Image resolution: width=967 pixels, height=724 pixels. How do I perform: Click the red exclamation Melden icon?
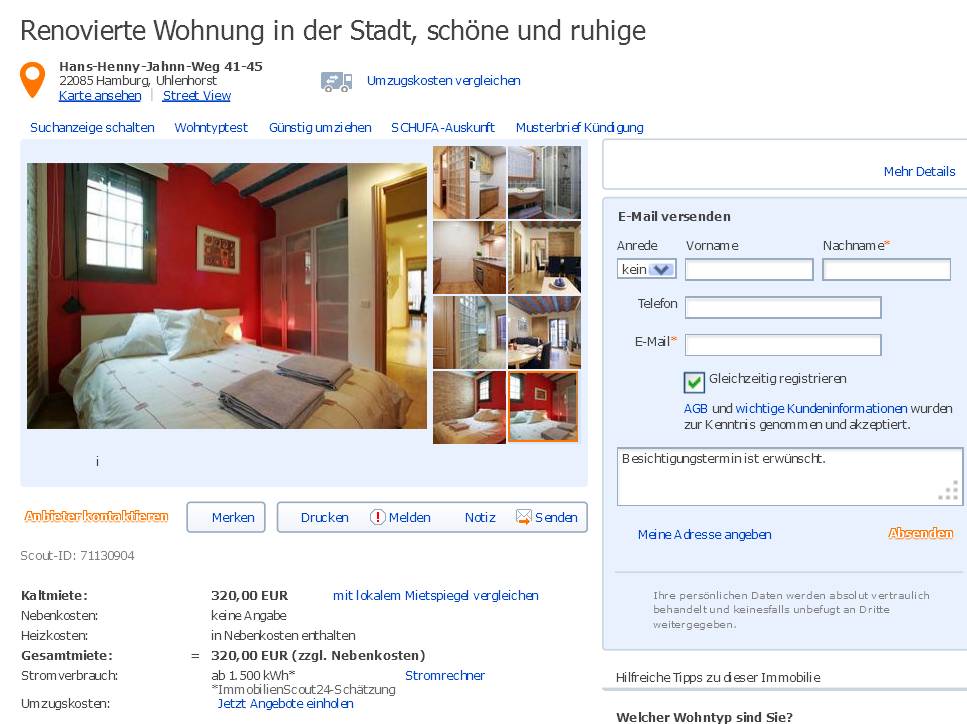pyautogui.click(x=377, y=517)
